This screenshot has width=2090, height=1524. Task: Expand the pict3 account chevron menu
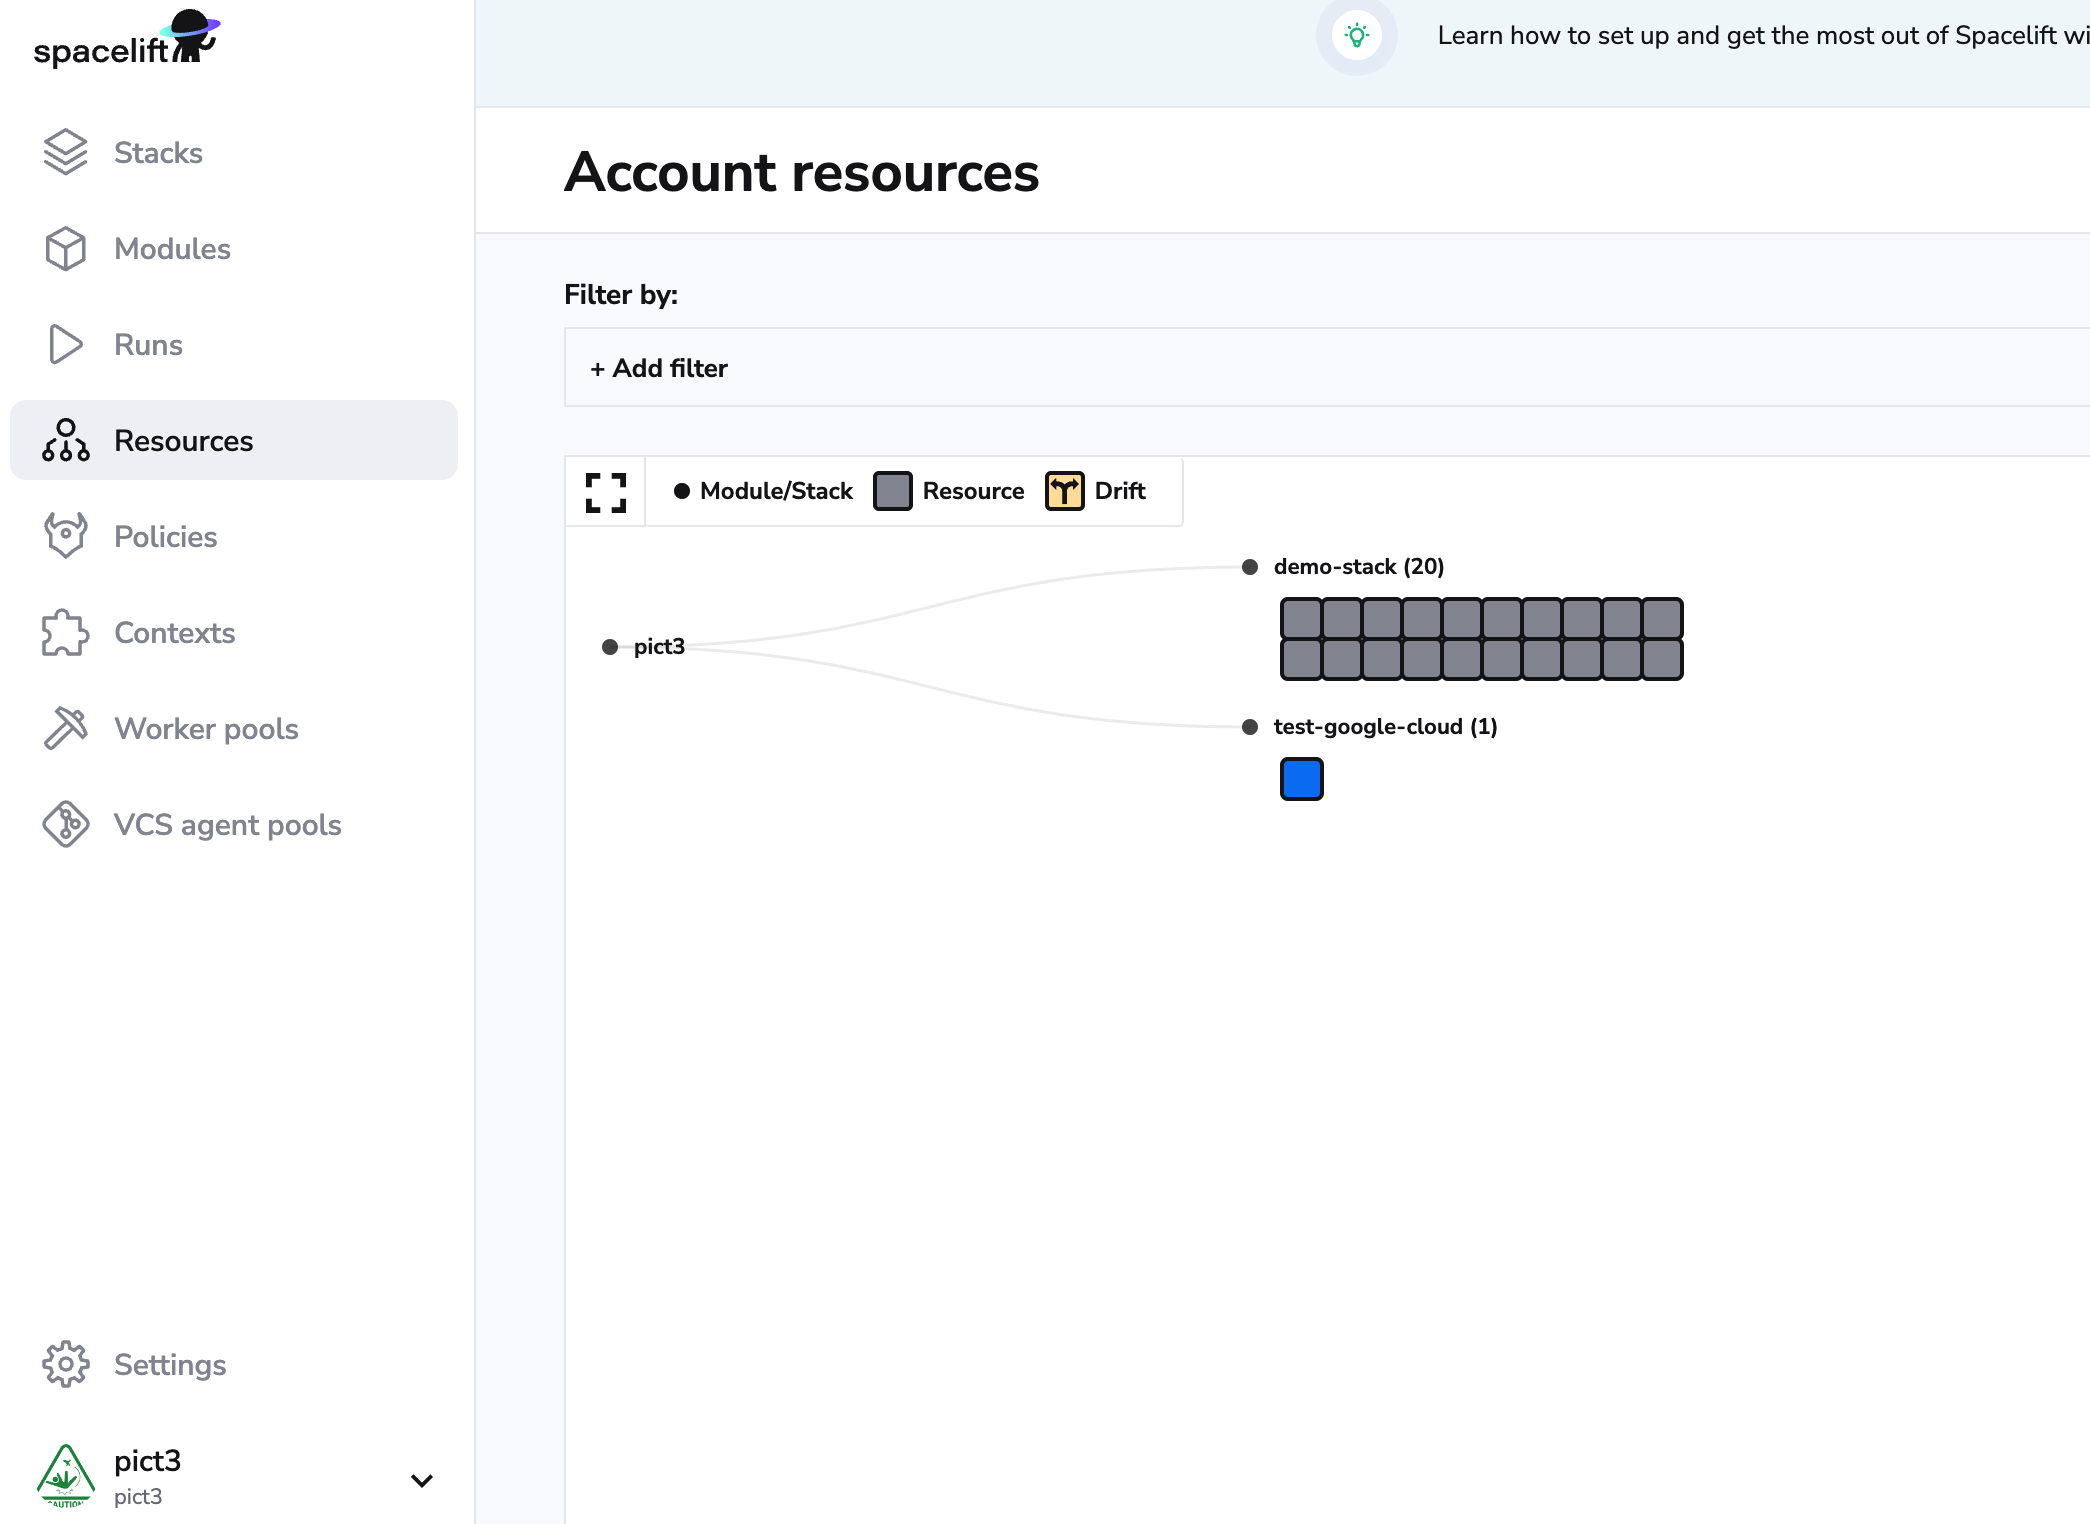coord(422,1480)
